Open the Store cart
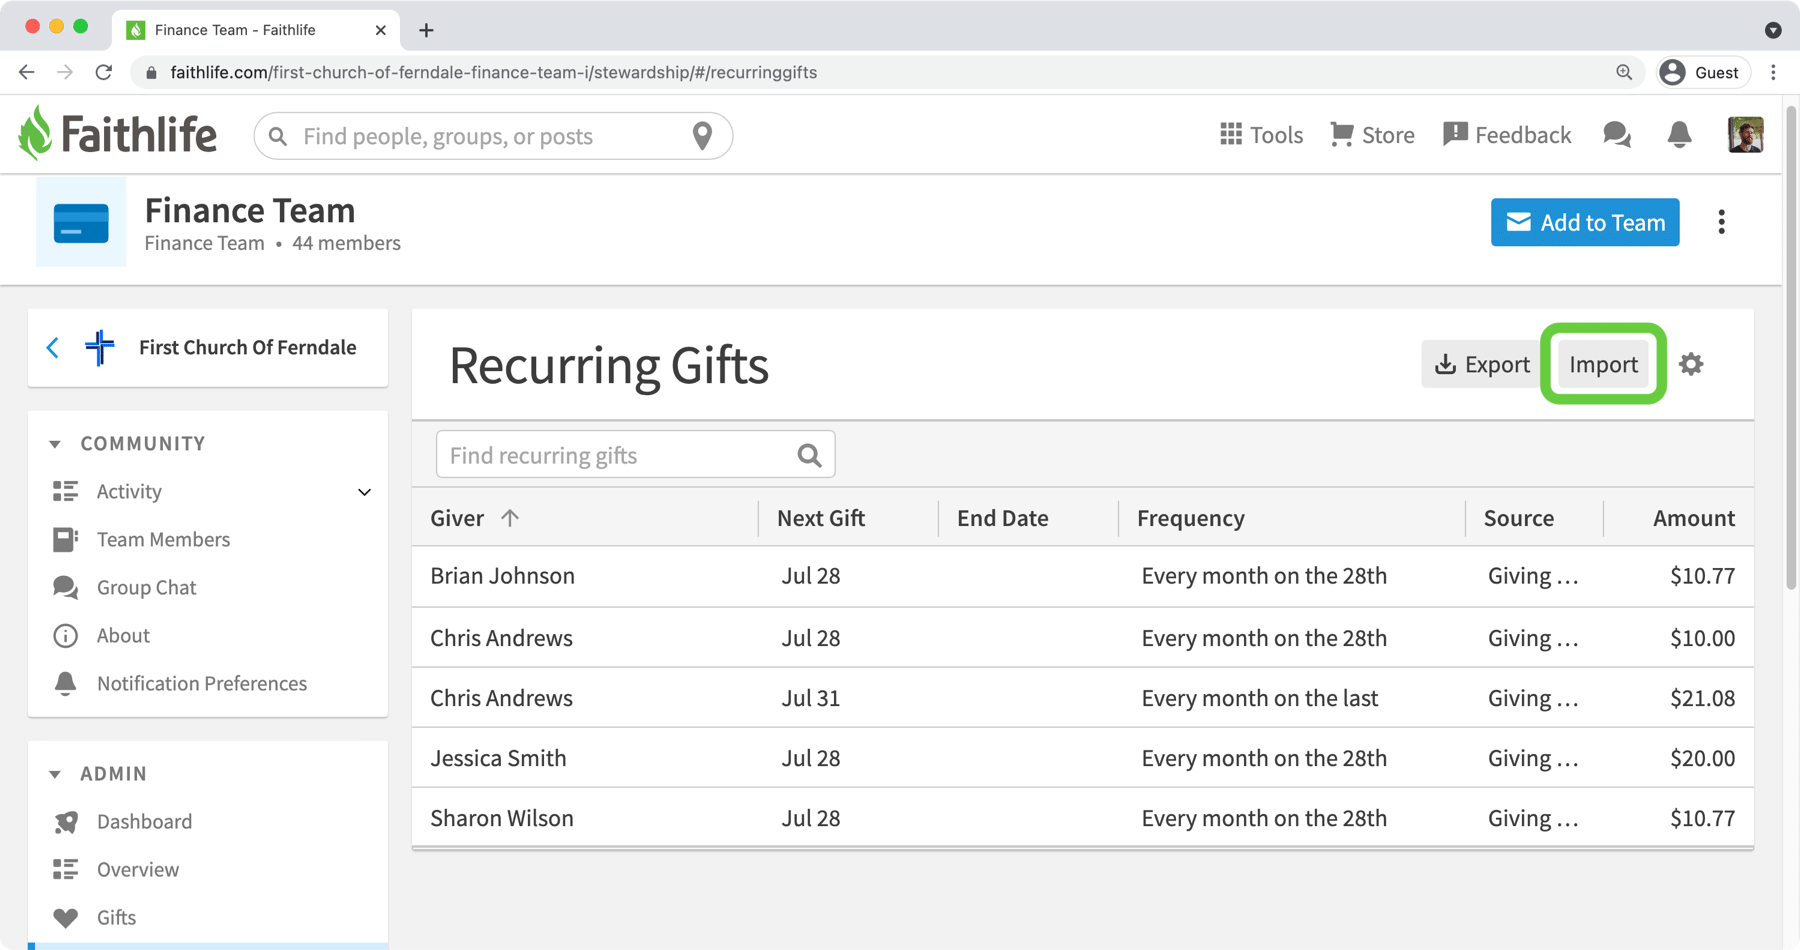1800x950 pixels. point(1372,135)
